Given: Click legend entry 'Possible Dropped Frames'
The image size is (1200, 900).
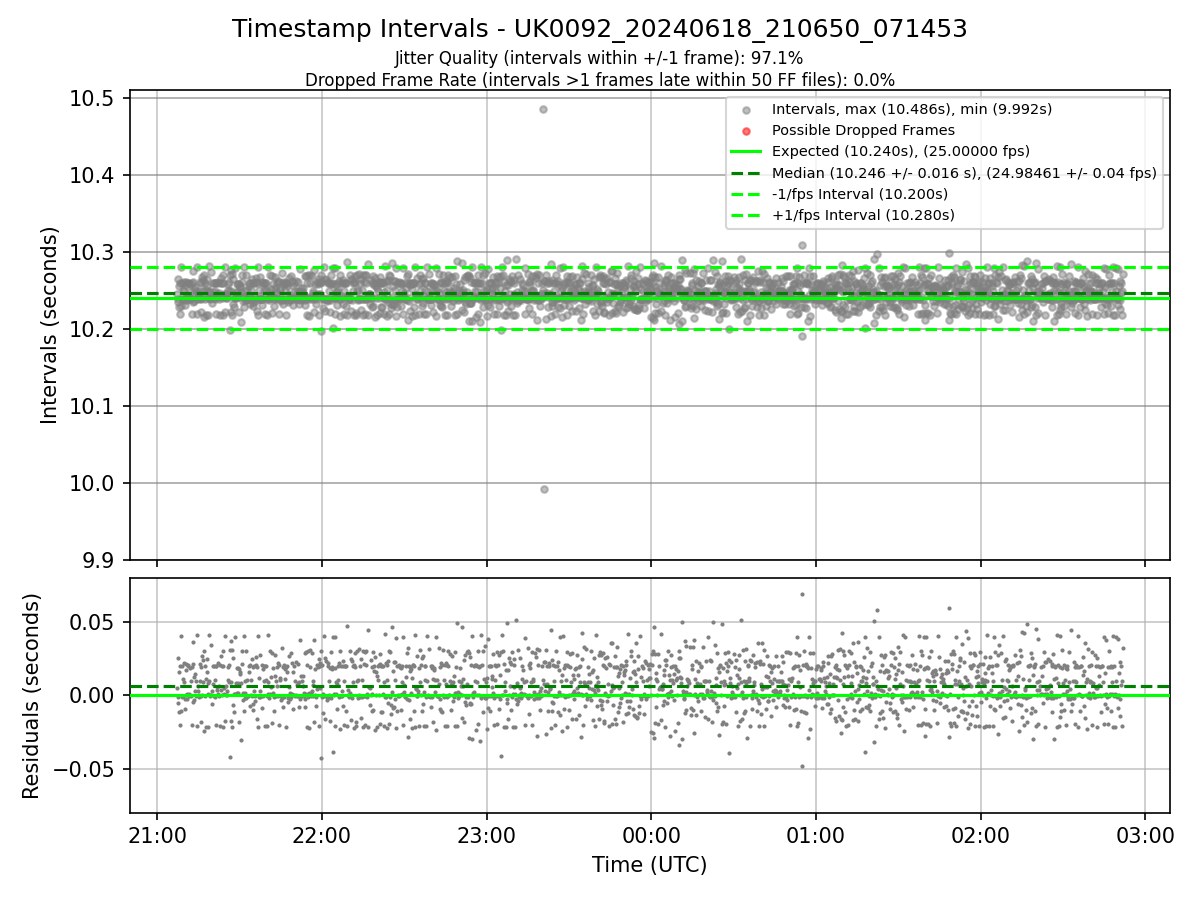Looking at the screenshot, I should pos(863,130).
